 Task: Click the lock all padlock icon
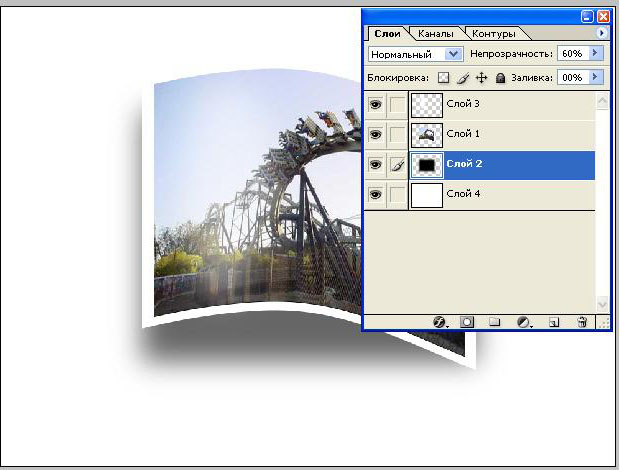pos(499,77)
